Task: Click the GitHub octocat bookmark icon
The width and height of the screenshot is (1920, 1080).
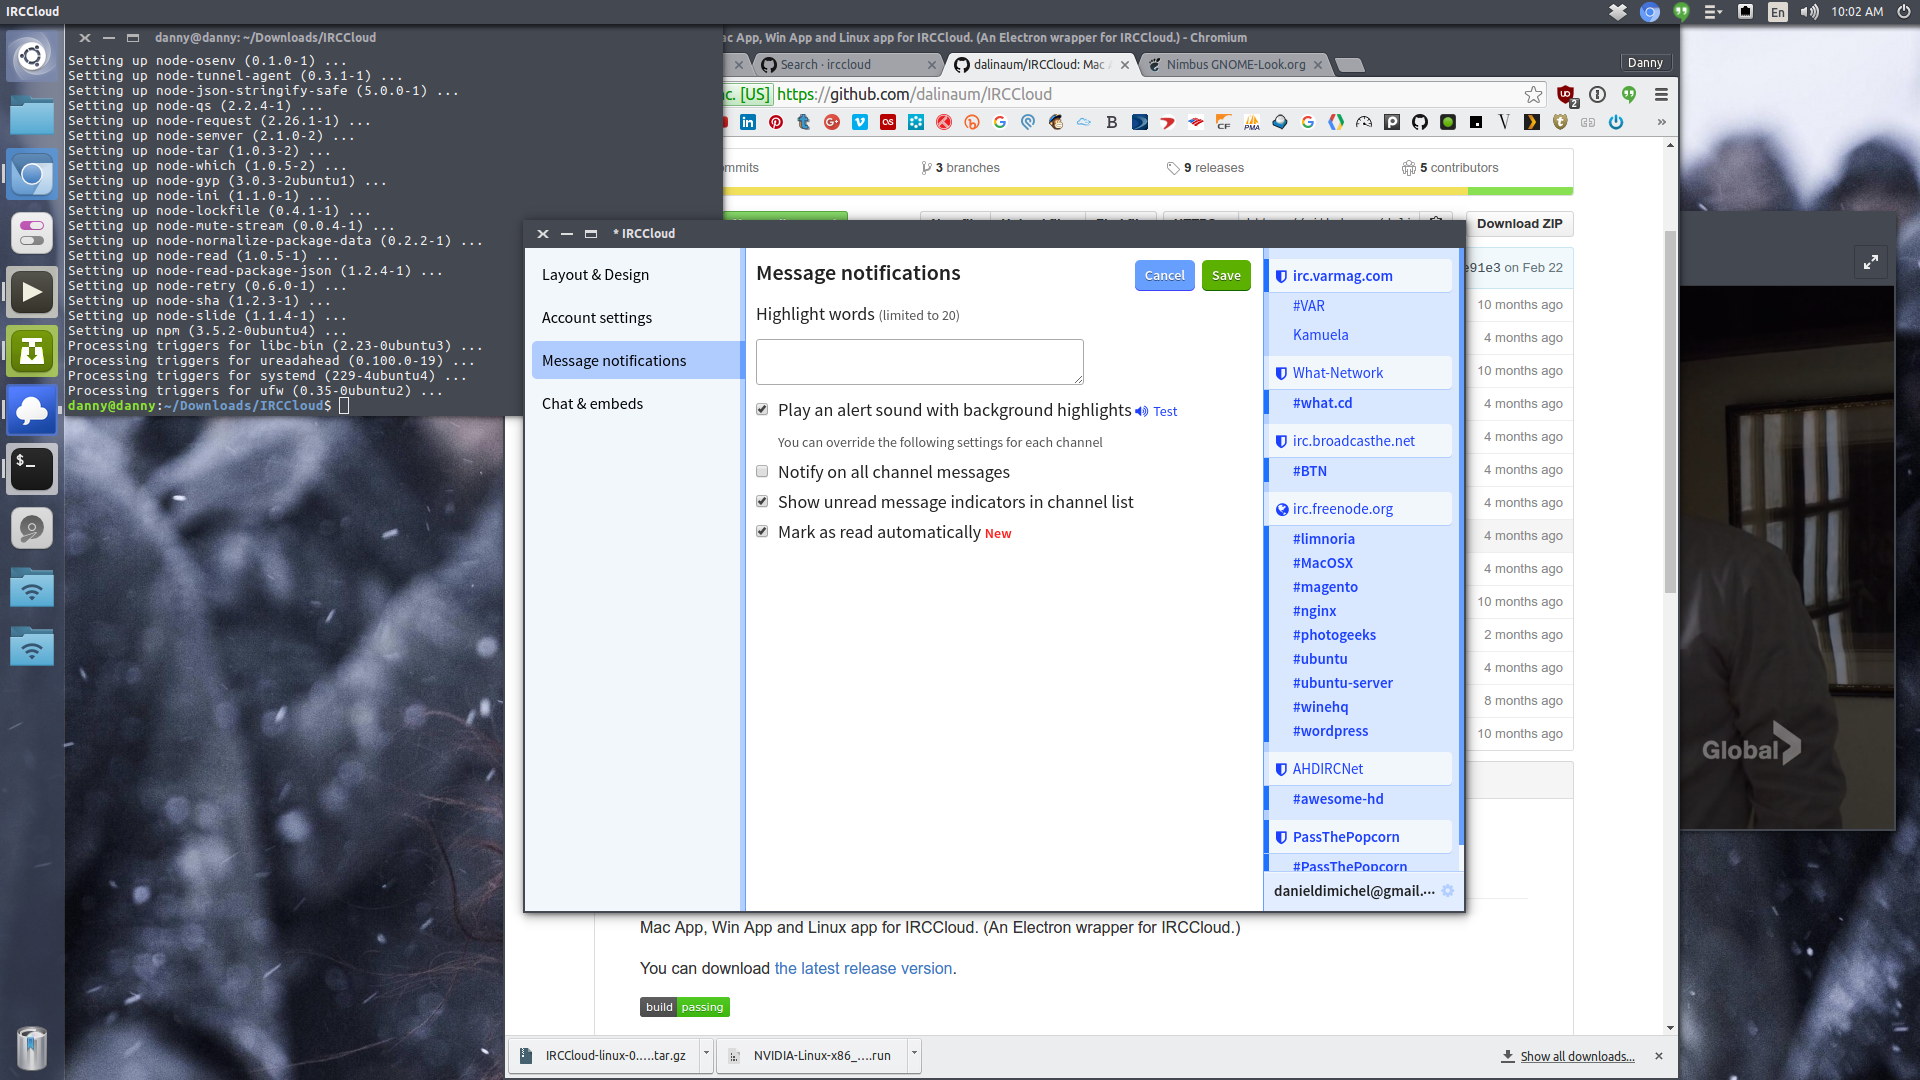Action: click(1419, 122)
